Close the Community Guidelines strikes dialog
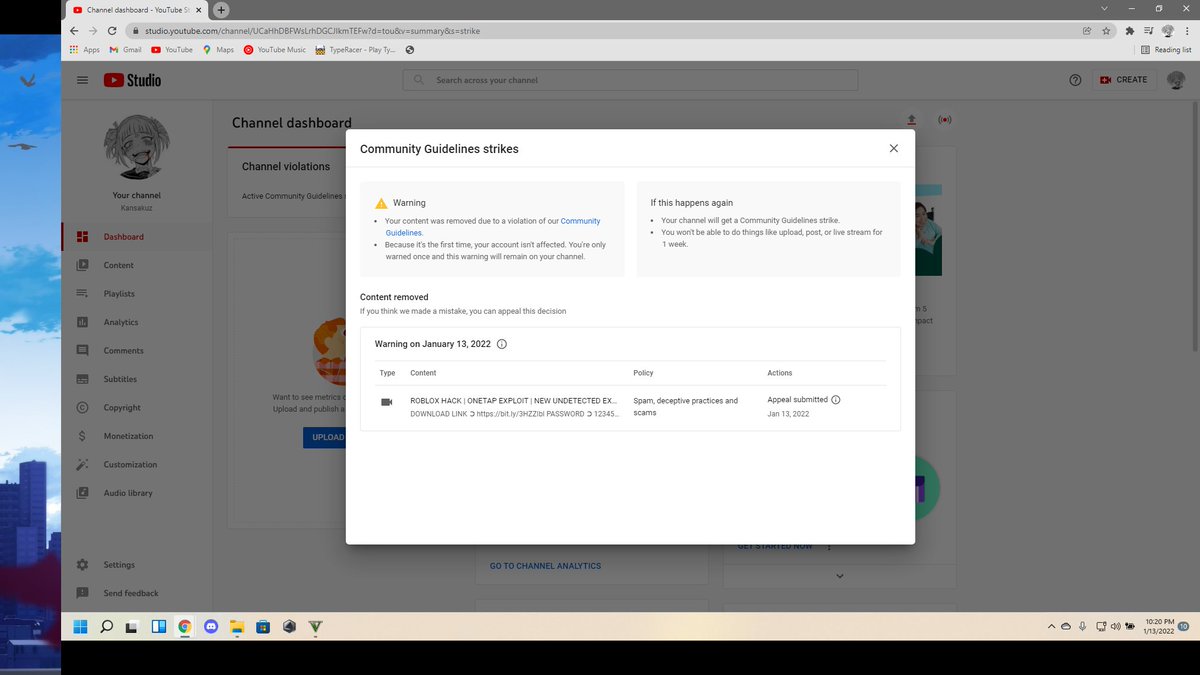 point(894,148)
